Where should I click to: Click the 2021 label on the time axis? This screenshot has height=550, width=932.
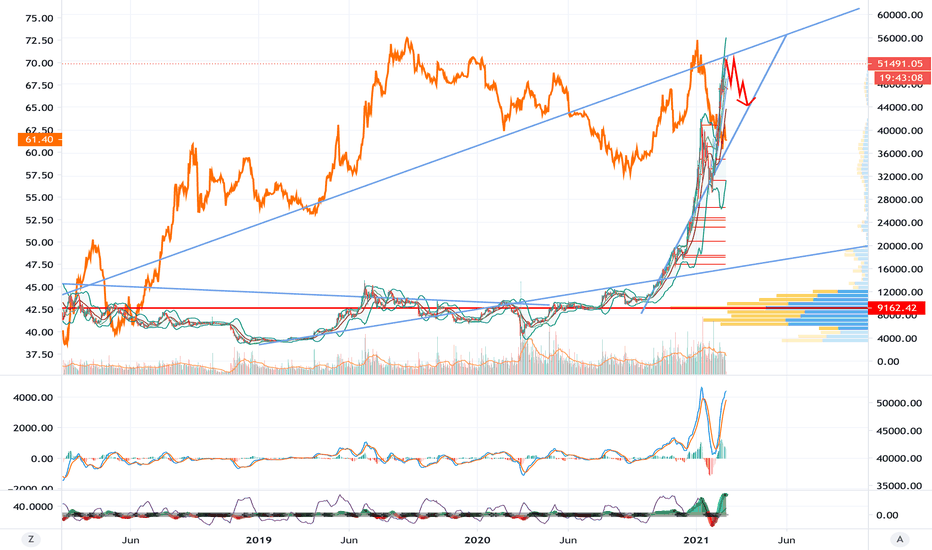click(x=695, y=540)
